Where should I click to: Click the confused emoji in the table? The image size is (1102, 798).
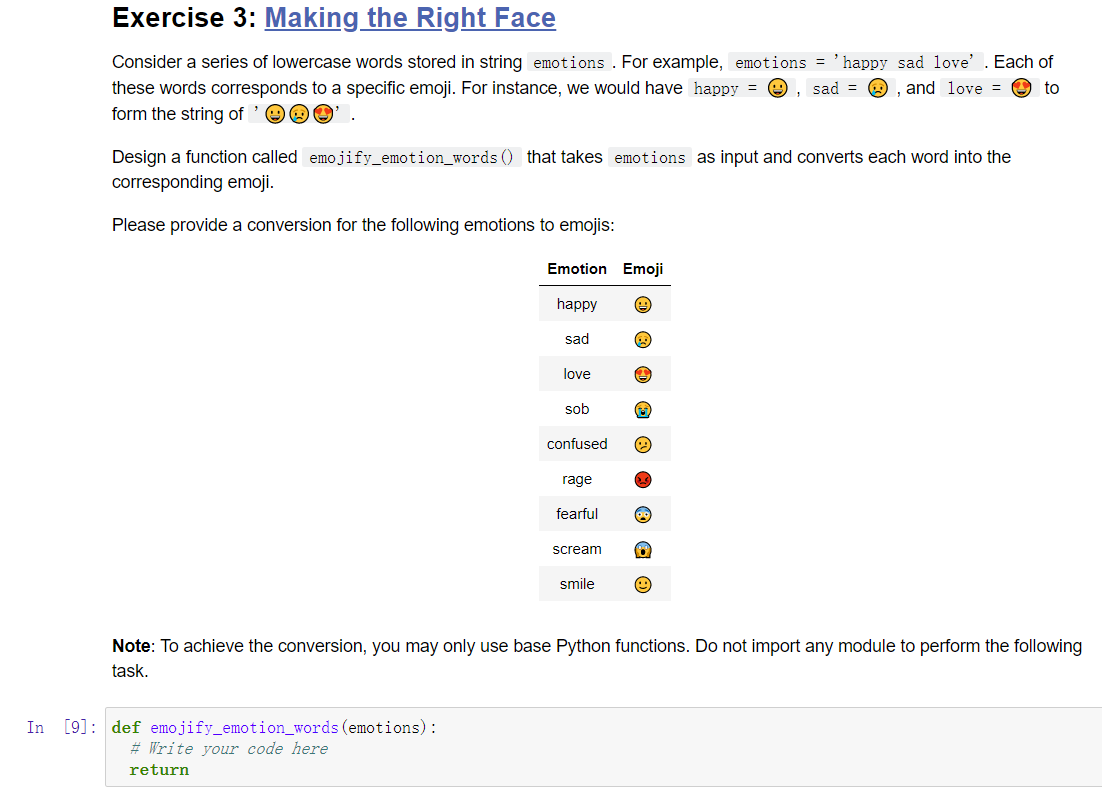[x=643, y=444]
